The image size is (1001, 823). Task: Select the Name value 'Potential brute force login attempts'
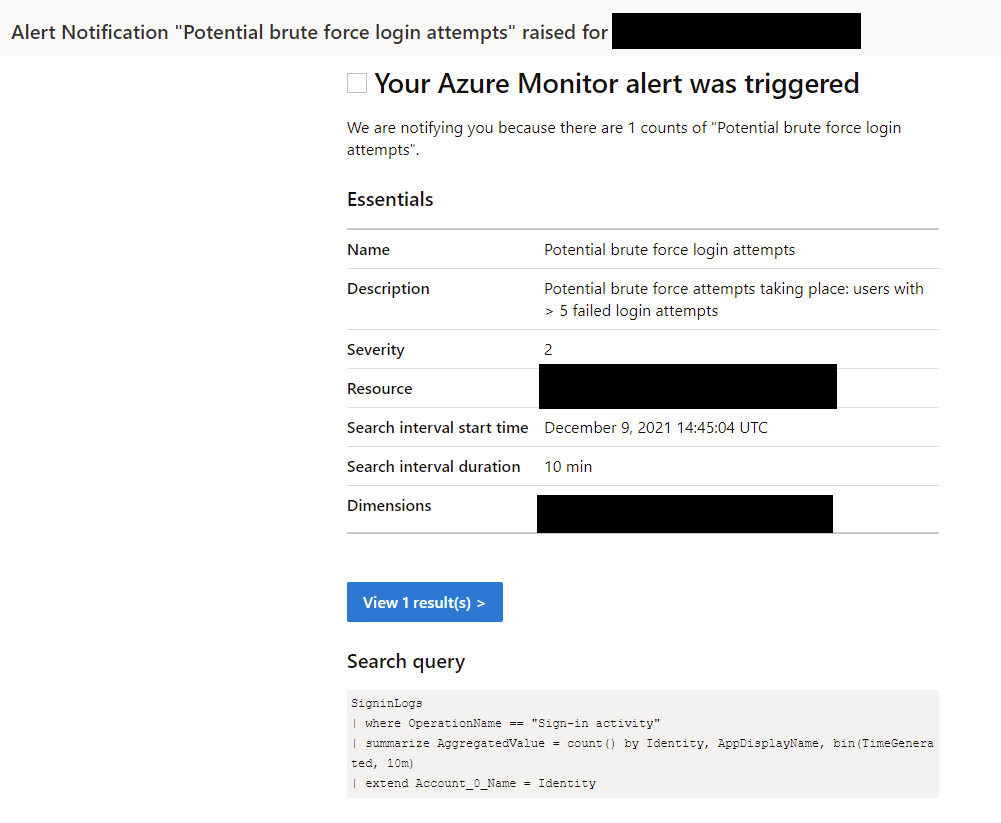tap(670, 250)
